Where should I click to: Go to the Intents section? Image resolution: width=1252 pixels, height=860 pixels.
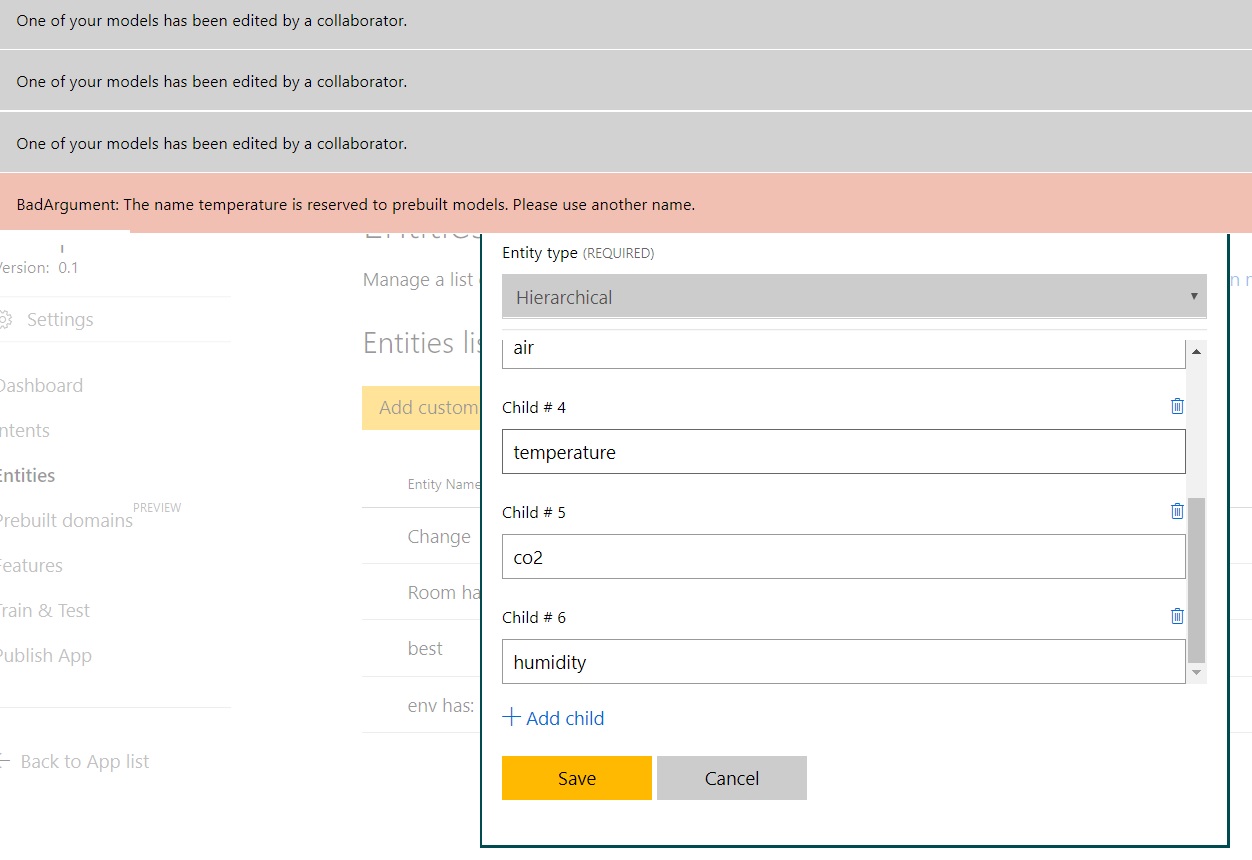(25, 431)
